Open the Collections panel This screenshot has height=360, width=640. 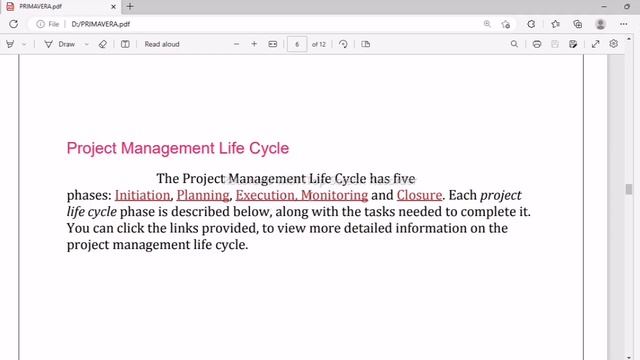point(578,24)
